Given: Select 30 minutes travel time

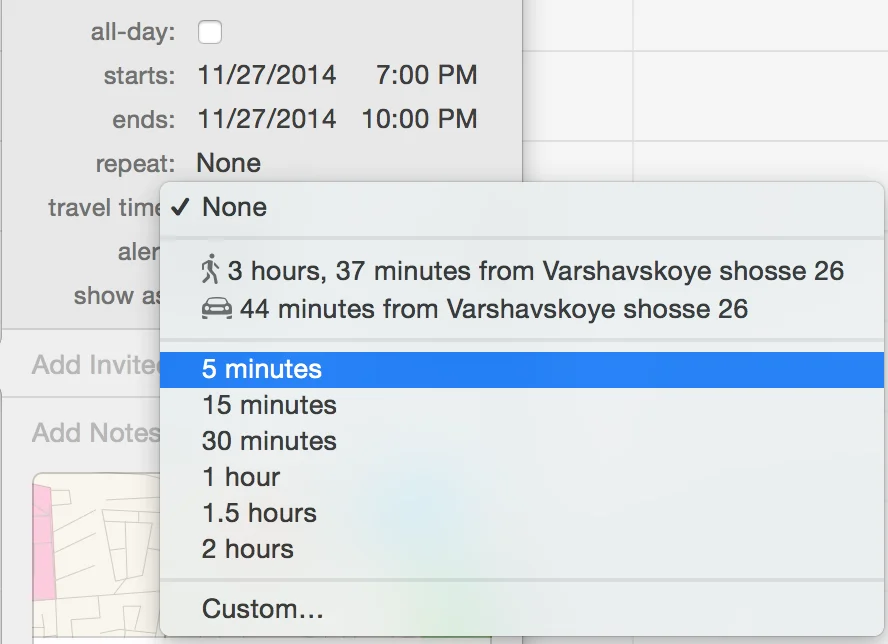Looking at the screenshot, I should [269, 441].
